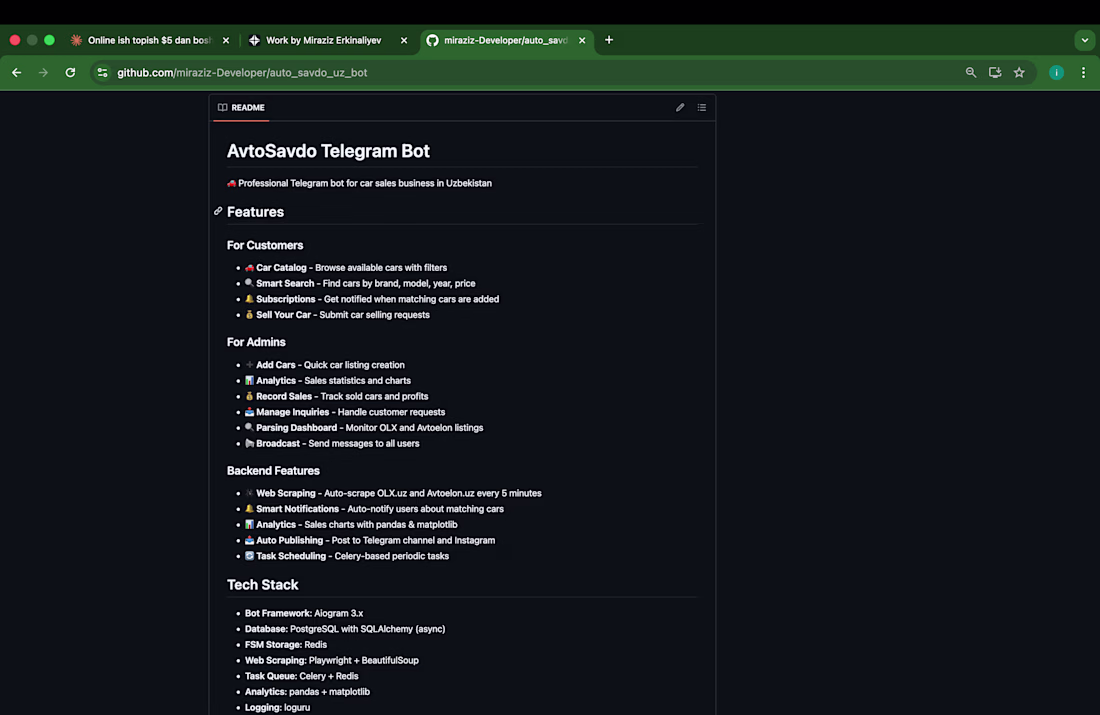The width and height of the screenshot is (1100, 715).
Task: Click the Bot Framework: Aiogram 3.x line
Action: pos(304,613)
